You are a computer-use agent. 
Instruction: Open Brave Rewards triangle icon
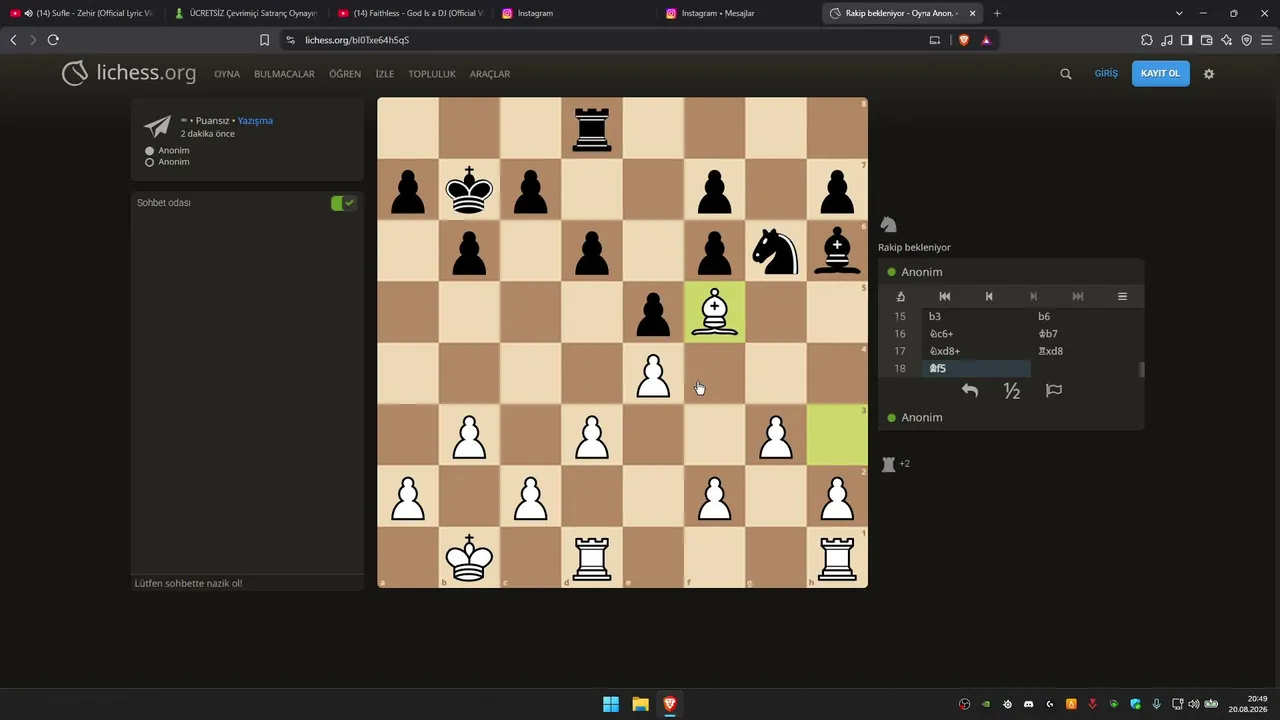(x=986, y=40)
